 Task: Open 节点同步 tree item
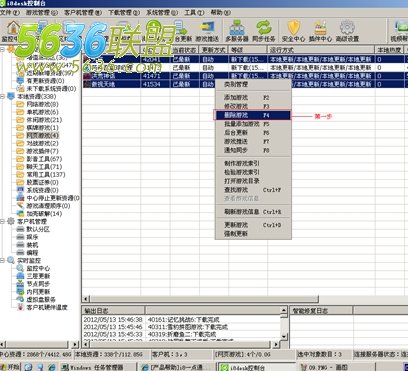pyautogui.click(x=33, y=284)
